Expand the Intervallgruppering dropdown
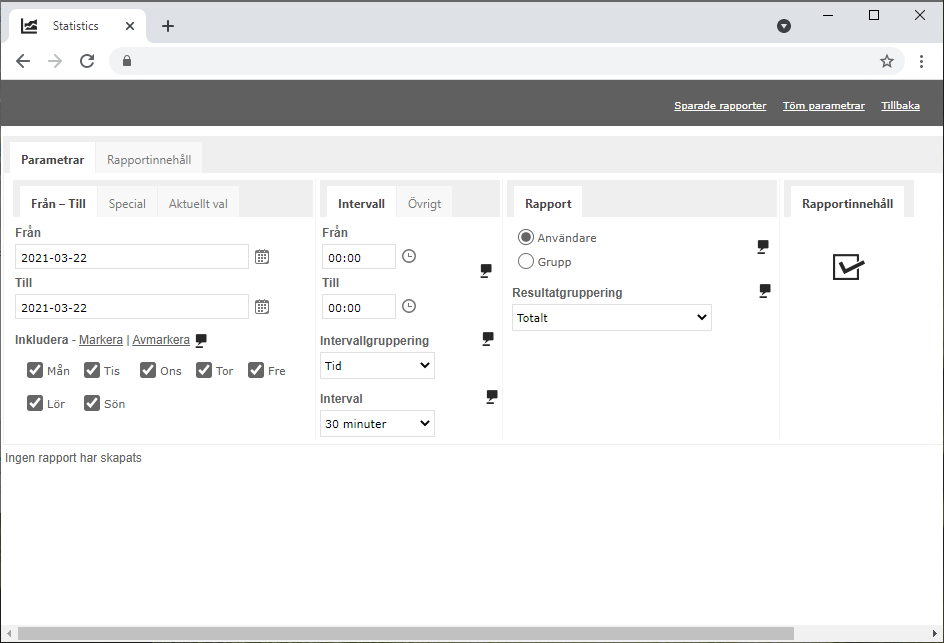The width and height of the screenshot is (944, 643). point(377,365)
